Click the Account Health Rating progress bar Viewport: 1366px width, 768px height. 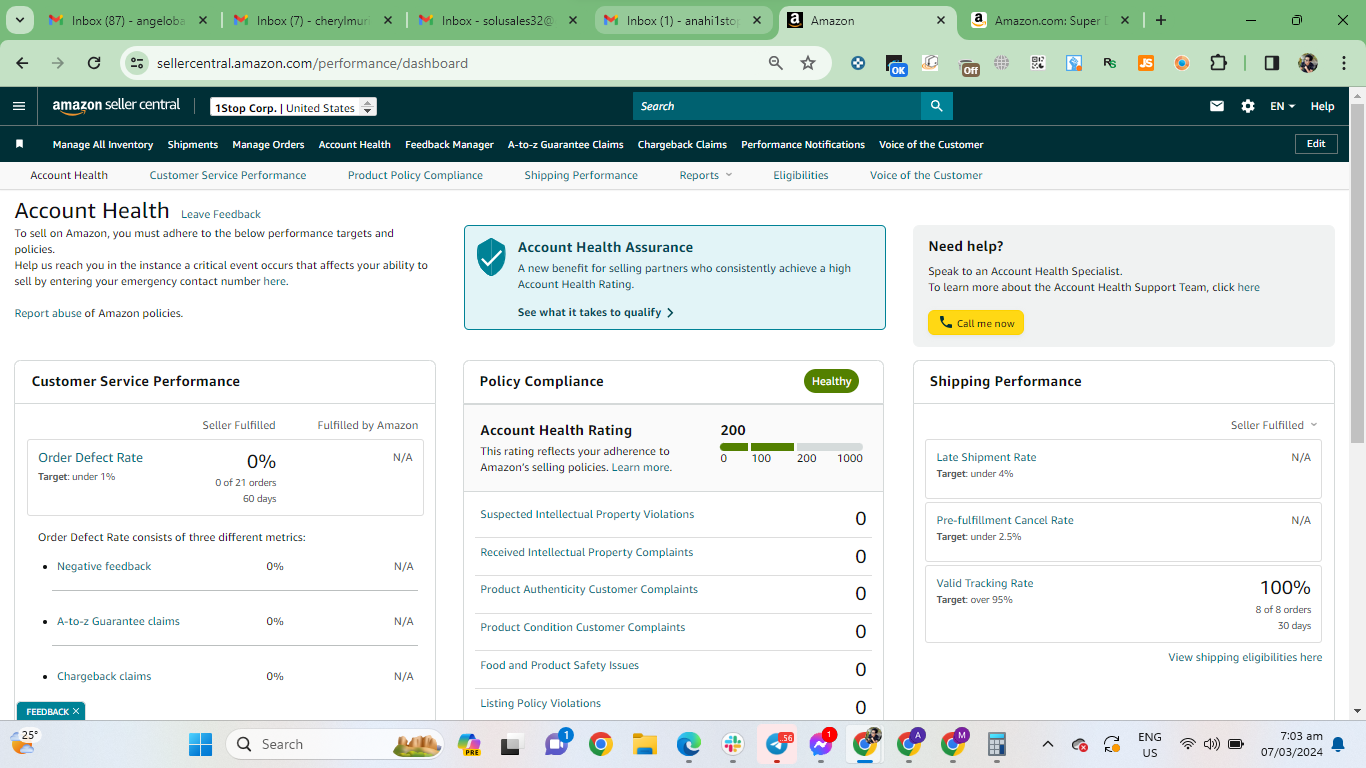click(791, 447)
